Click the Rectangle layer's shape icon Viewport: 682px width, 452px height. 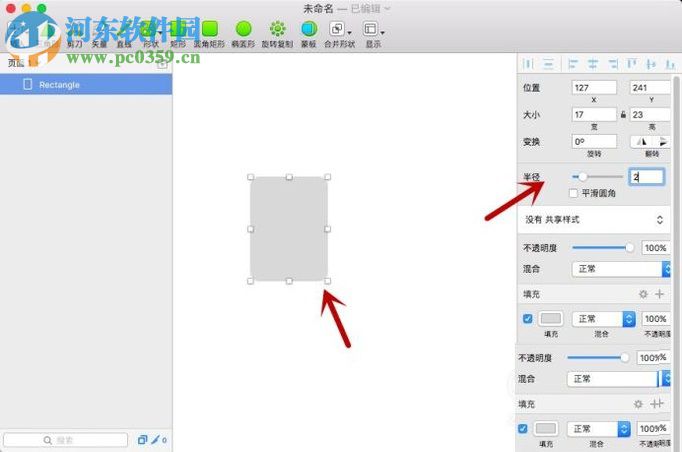point(27,84)
